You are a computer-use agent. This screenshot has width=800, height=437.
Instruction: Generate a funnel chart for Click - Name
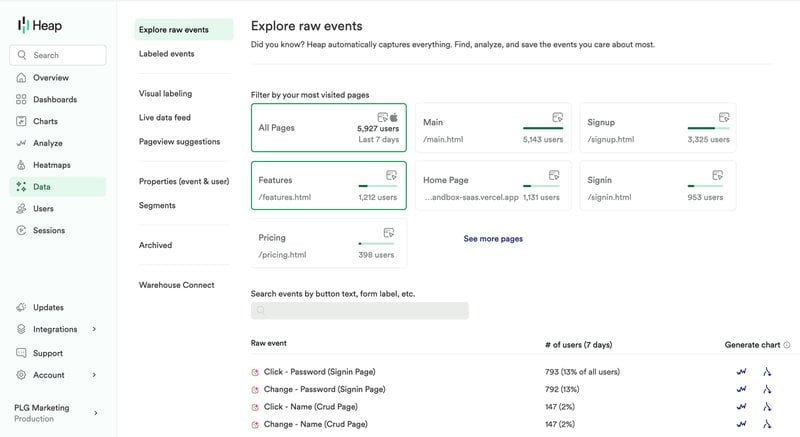click(767, 406)
